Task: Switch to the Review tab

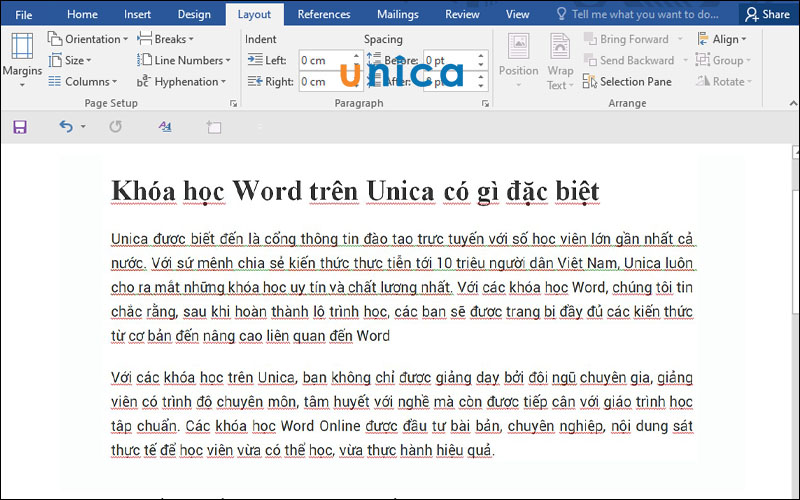Action: (462, 14)
